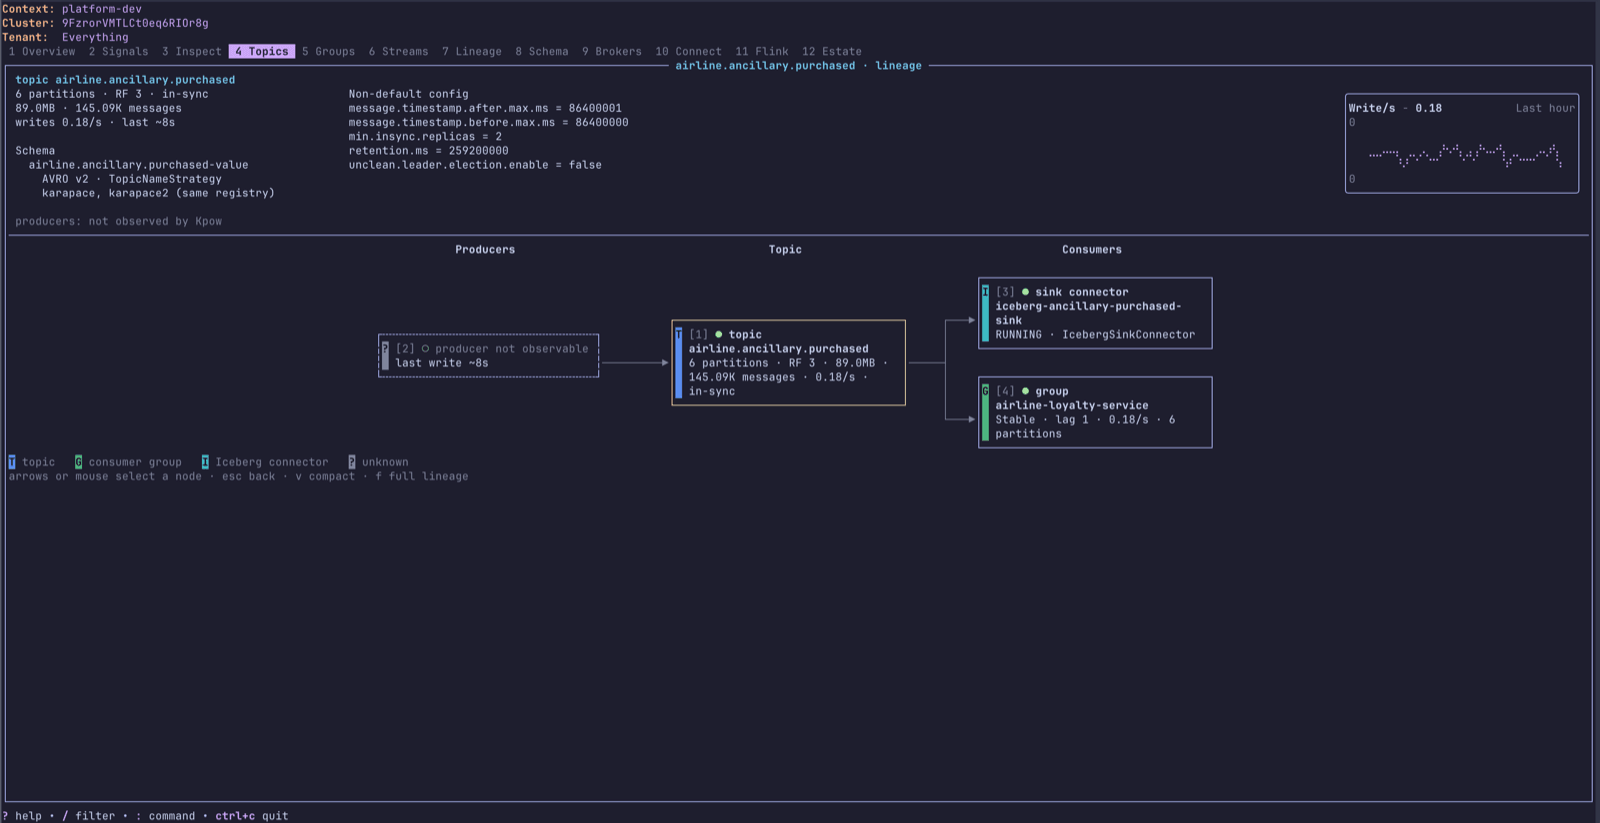Click the Context value platform-dev
This screenshot has height=823, width=1600.
pos(102,9)
